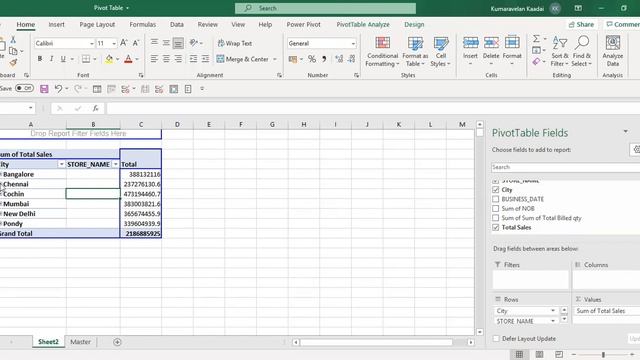Check the Sum of NOB field checkbox
Image resolution: width=640 pixels, height=360 pixels.
point(496,209)
